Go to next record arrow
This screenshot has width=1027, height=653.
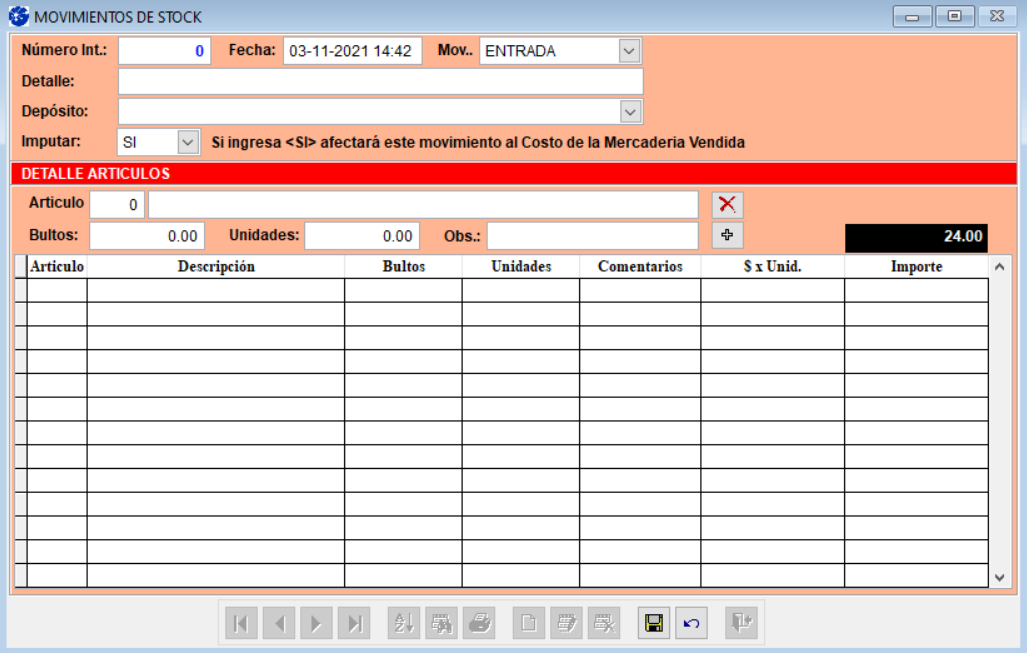click(316, 623)
